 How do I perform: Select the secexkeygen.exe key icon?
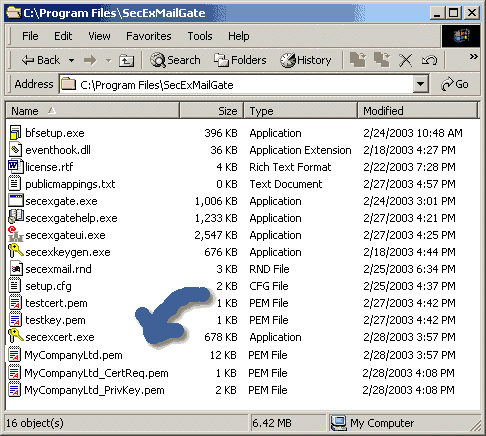pyautogui.click(x=15, y=252)
